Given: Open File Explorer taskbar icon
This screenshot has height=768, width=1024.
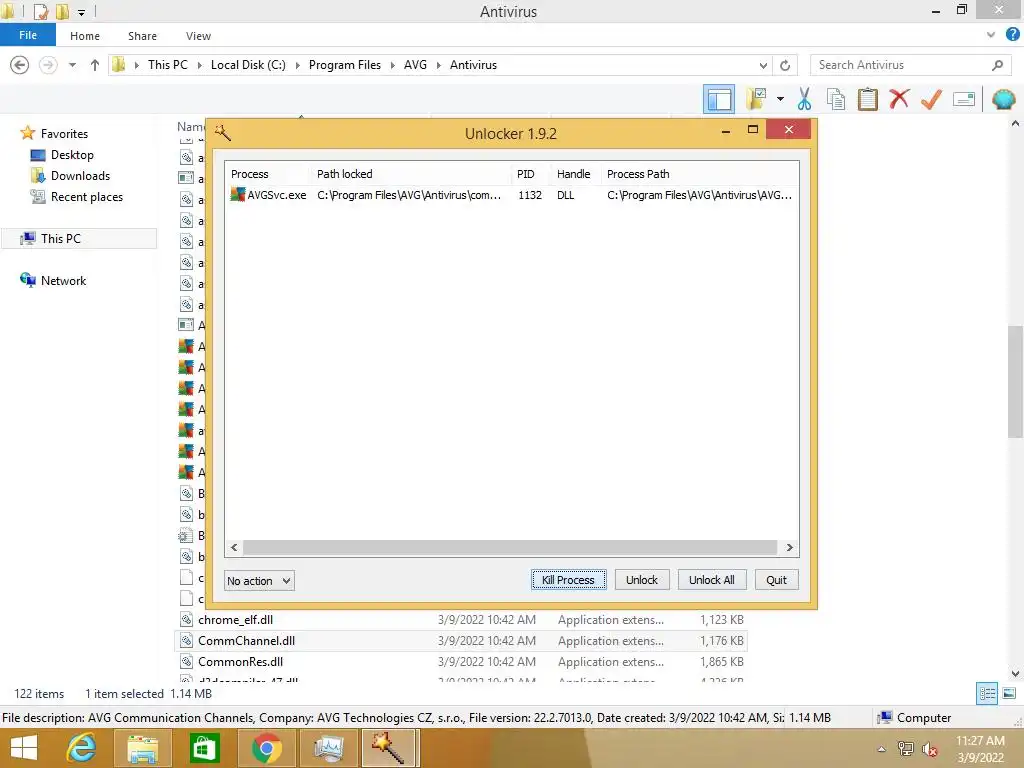Looking at the screenshot, I should click(142, 748).
